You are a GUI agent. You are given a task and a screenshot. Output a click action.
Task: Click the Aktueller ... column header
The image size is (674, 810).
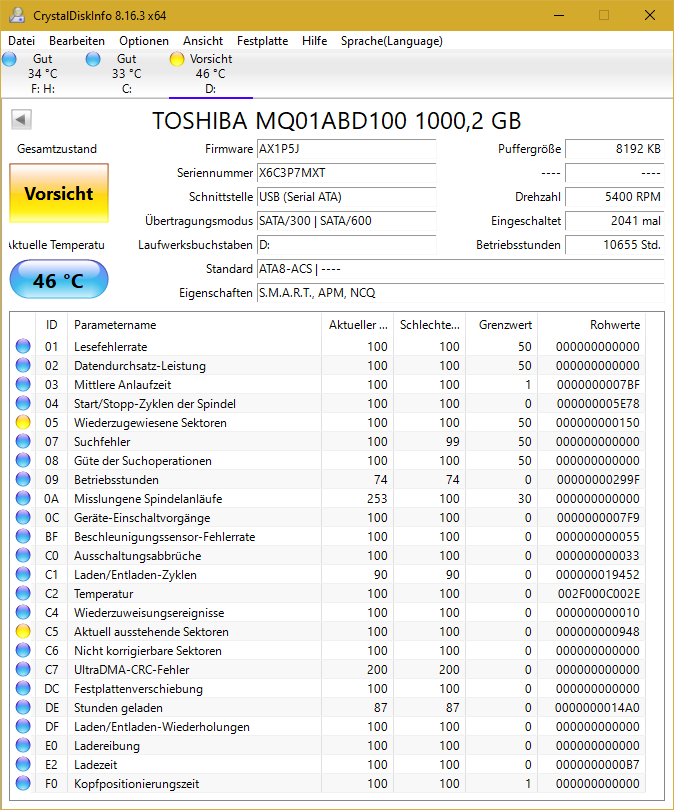[x=357, y=324]
